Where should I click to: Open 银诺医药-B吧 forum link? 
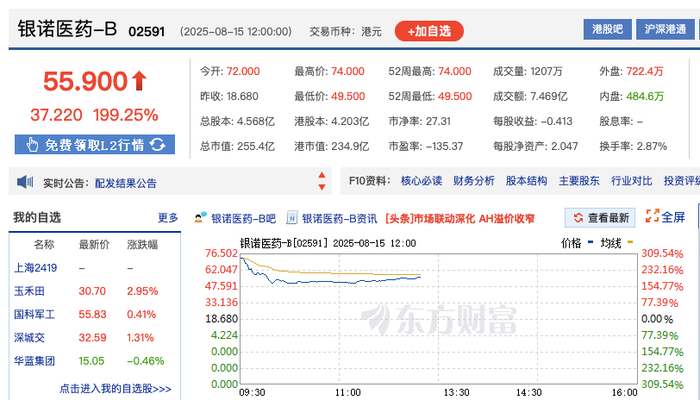pos(243,218)
